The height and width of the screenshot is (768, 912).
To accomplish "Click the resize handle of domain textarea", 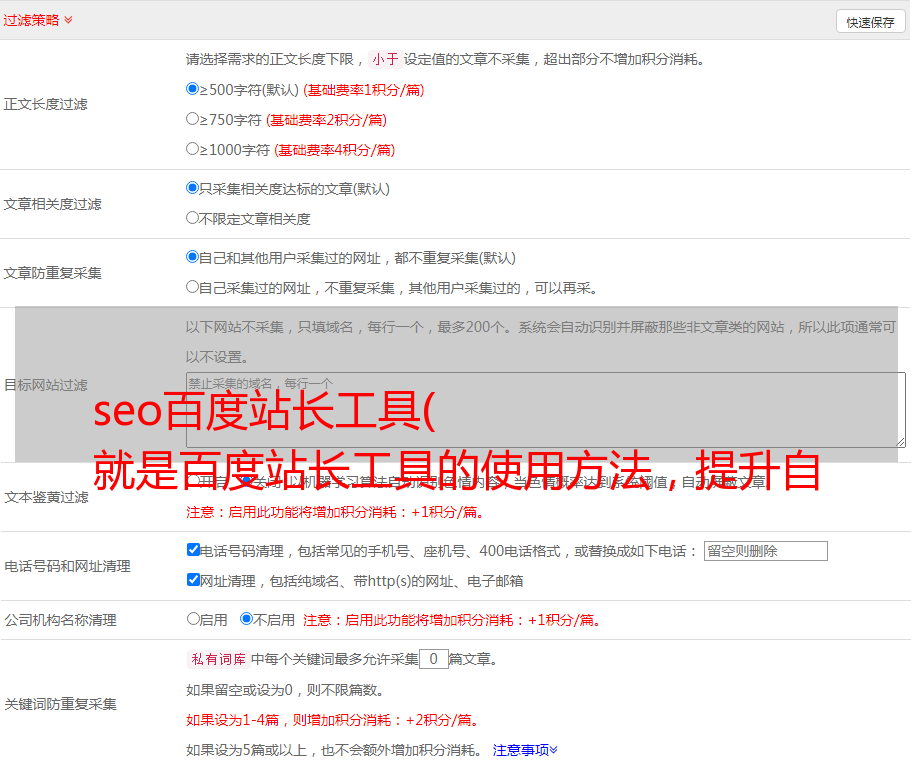I will coord(900,443).
